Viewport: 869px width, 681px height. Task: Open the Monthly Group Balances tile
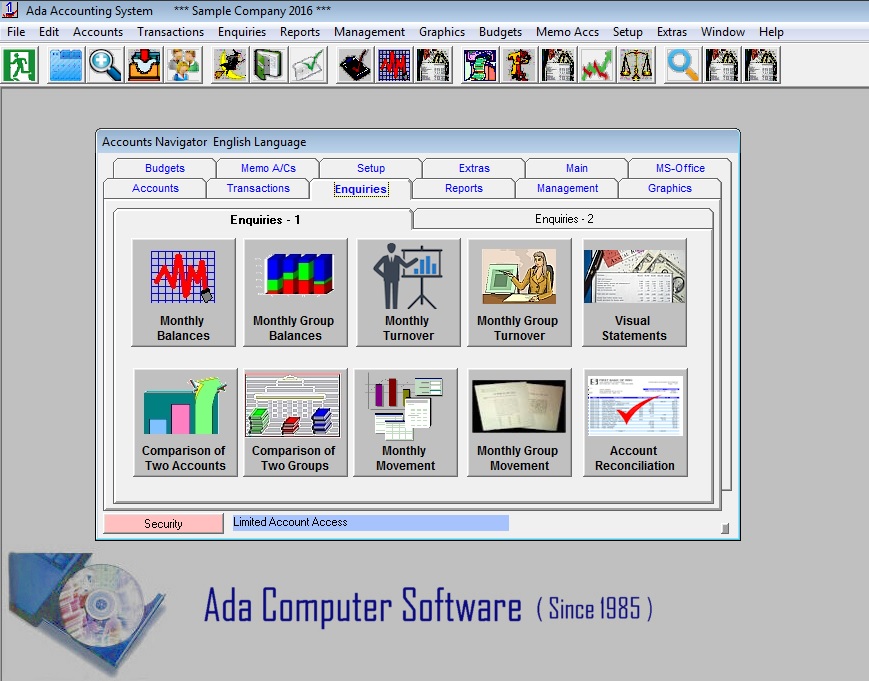(x=295, y=293)
